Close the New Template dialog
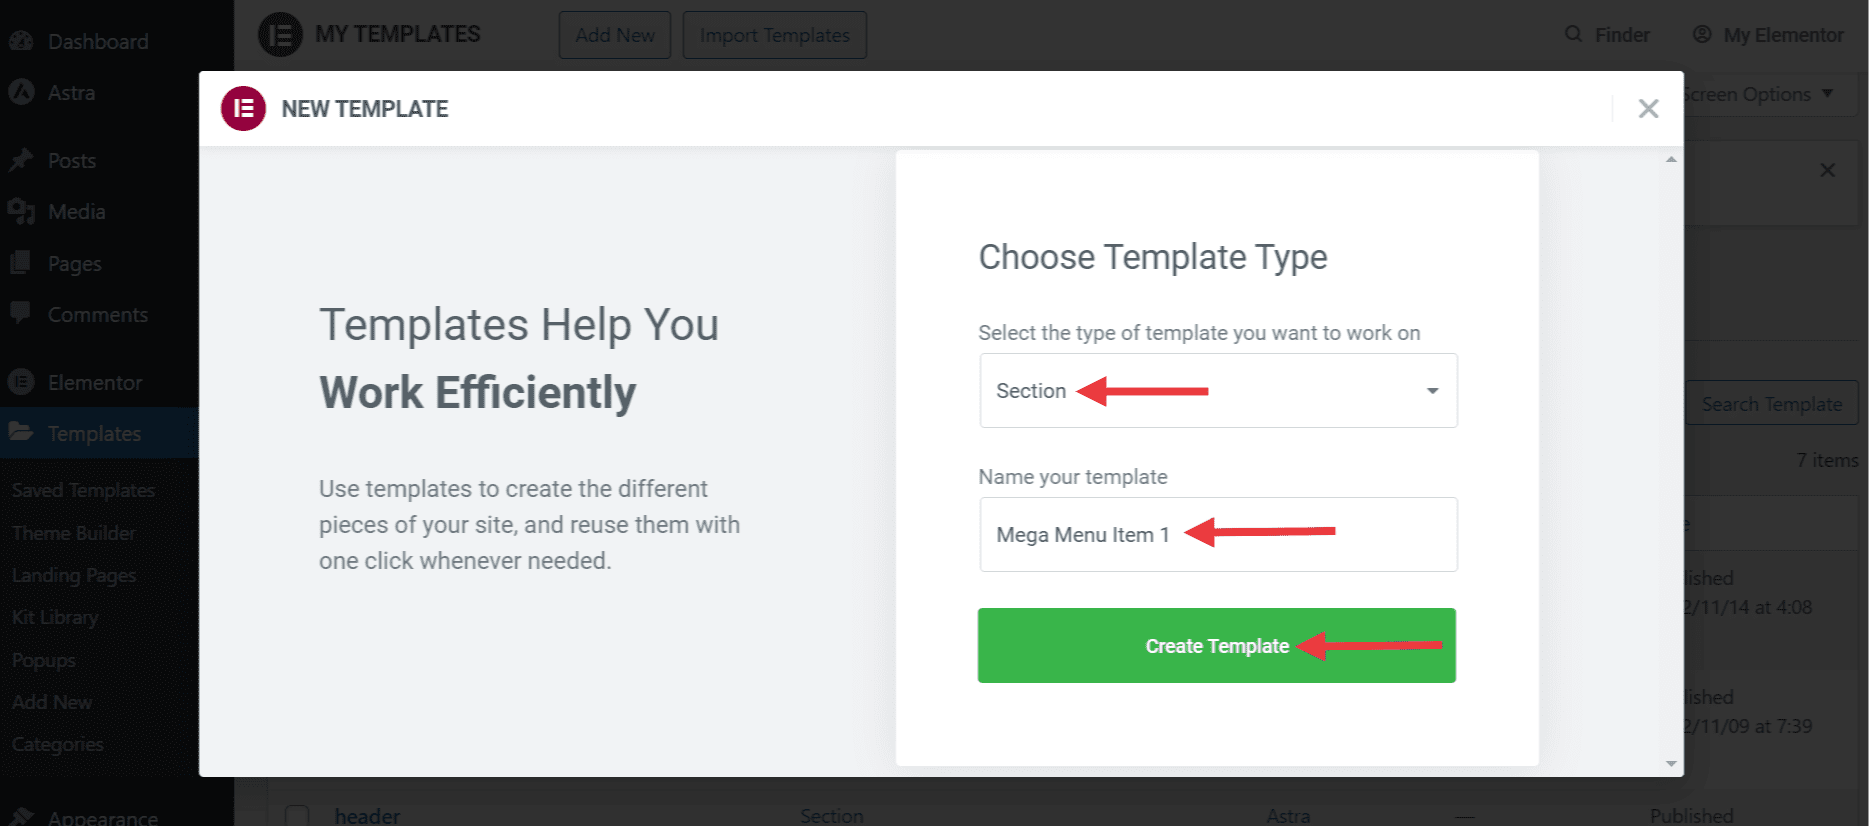Viewport: 1869px width, 826px height. click(1649, 109)
